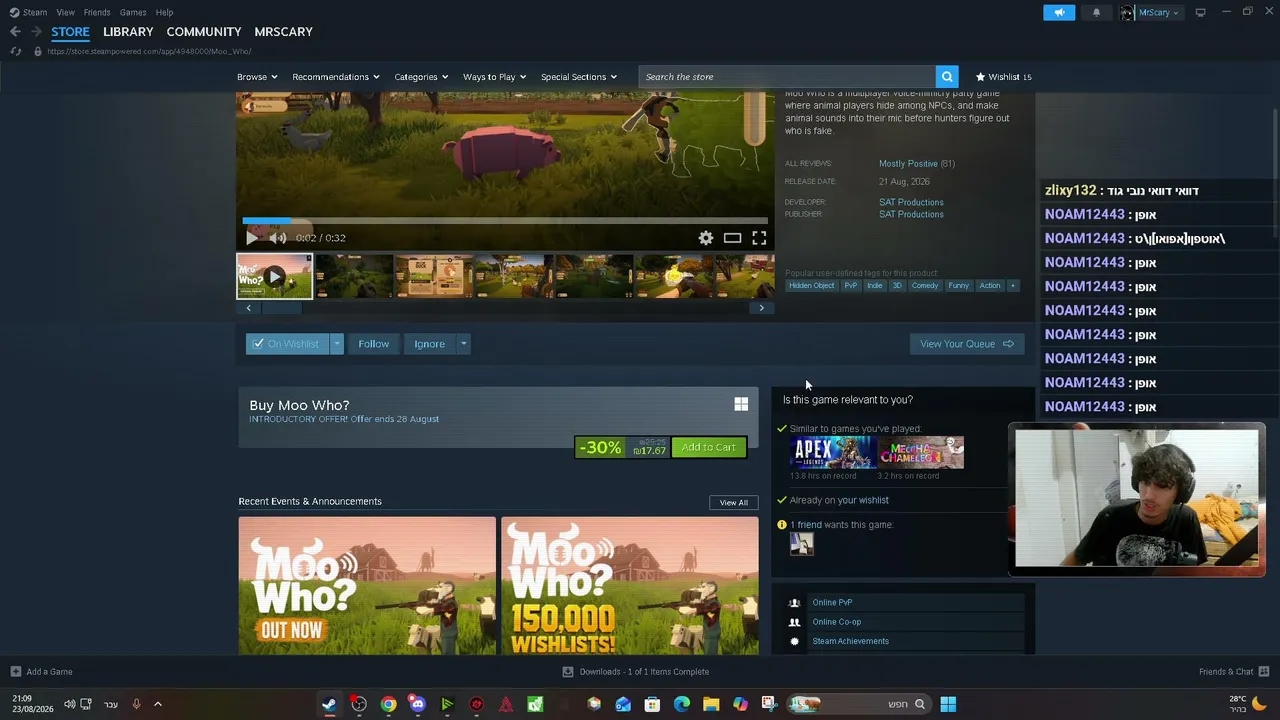Seek within the trailer progress bar

[x=504, y=220]
